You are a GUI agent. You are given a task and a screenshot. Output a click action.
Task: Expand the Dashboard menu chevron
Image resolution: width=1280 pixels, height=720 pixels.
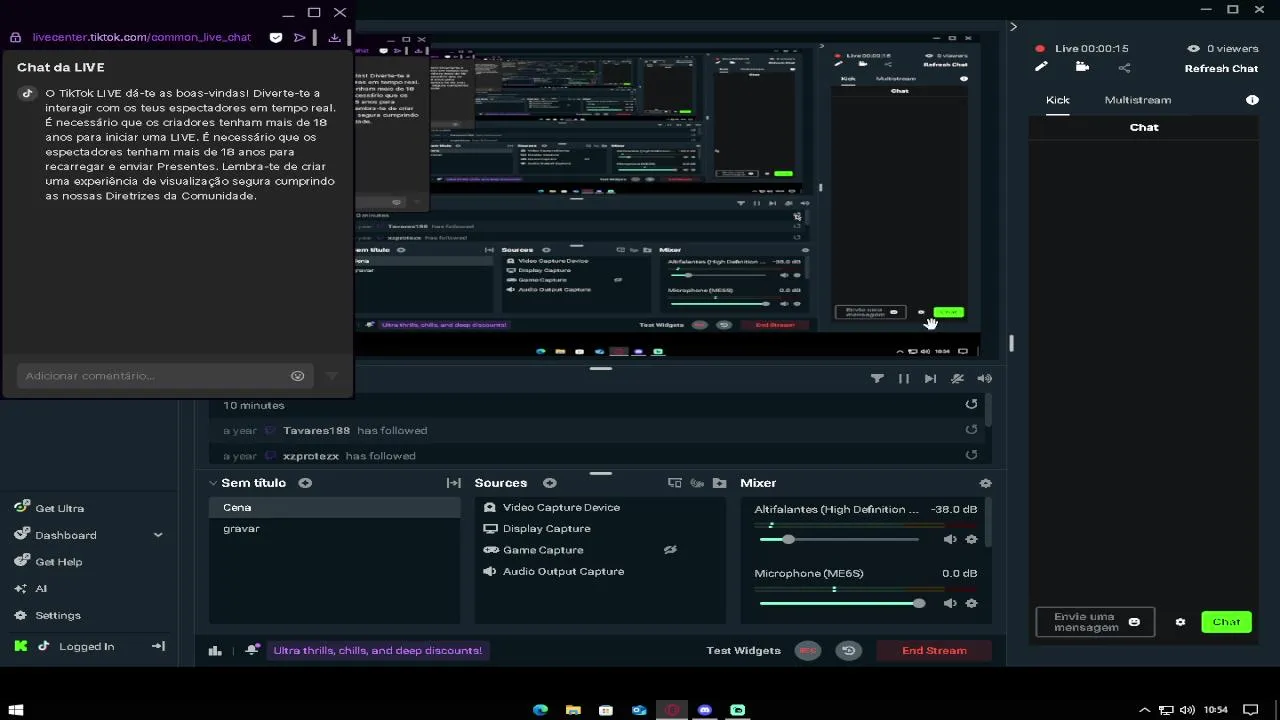[x=157, y=535]
